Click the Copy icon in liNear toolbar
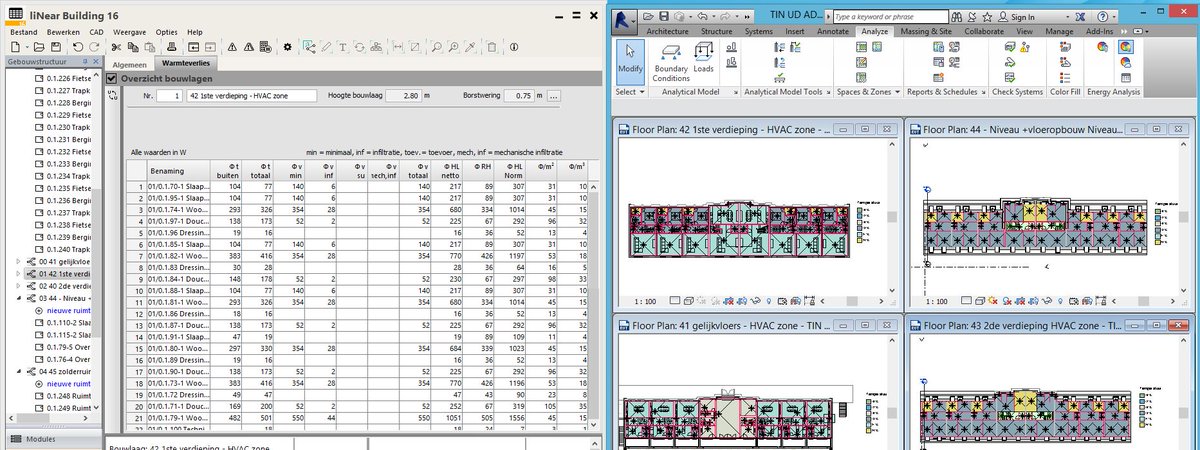1200x450 pixels. point(132,47)
